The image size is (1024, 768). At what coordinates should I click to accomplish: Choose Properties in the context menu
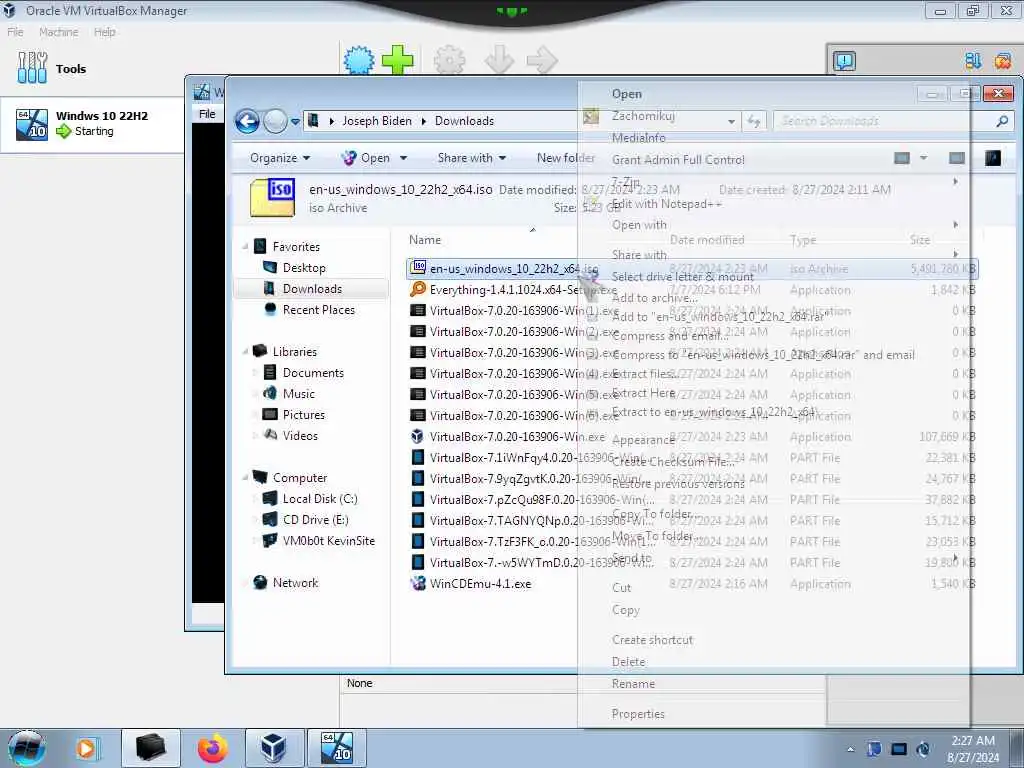point(638,714)
